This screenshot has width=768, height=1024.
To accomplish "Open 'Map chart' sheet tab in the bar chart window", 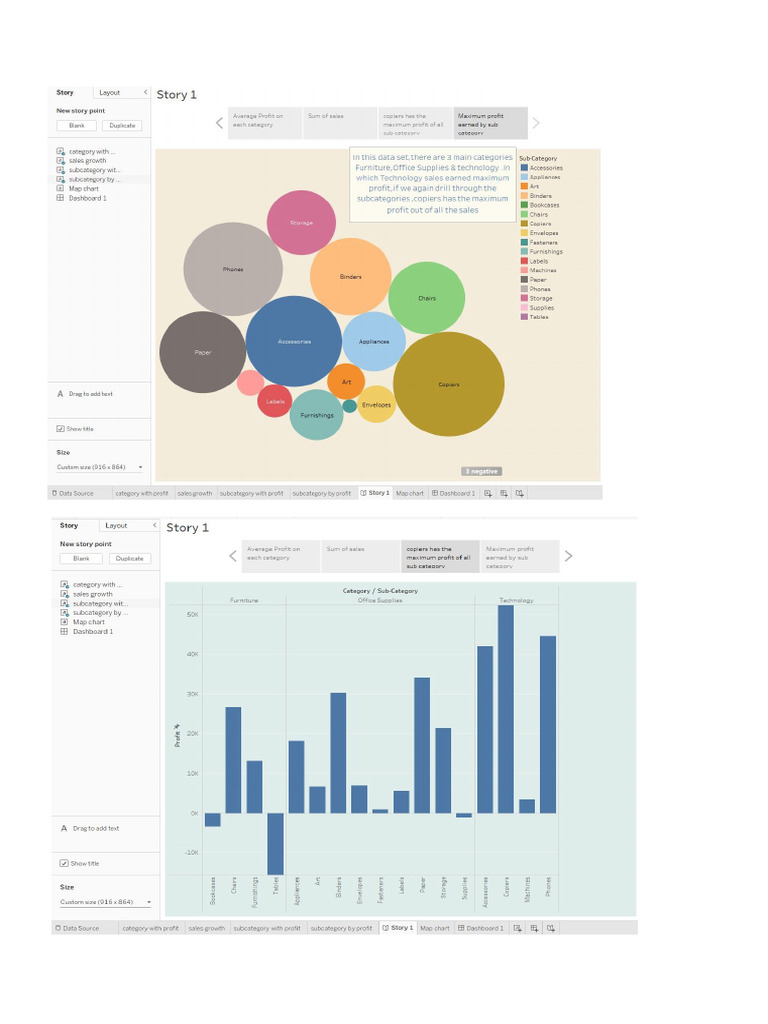I will coord(434,928).
